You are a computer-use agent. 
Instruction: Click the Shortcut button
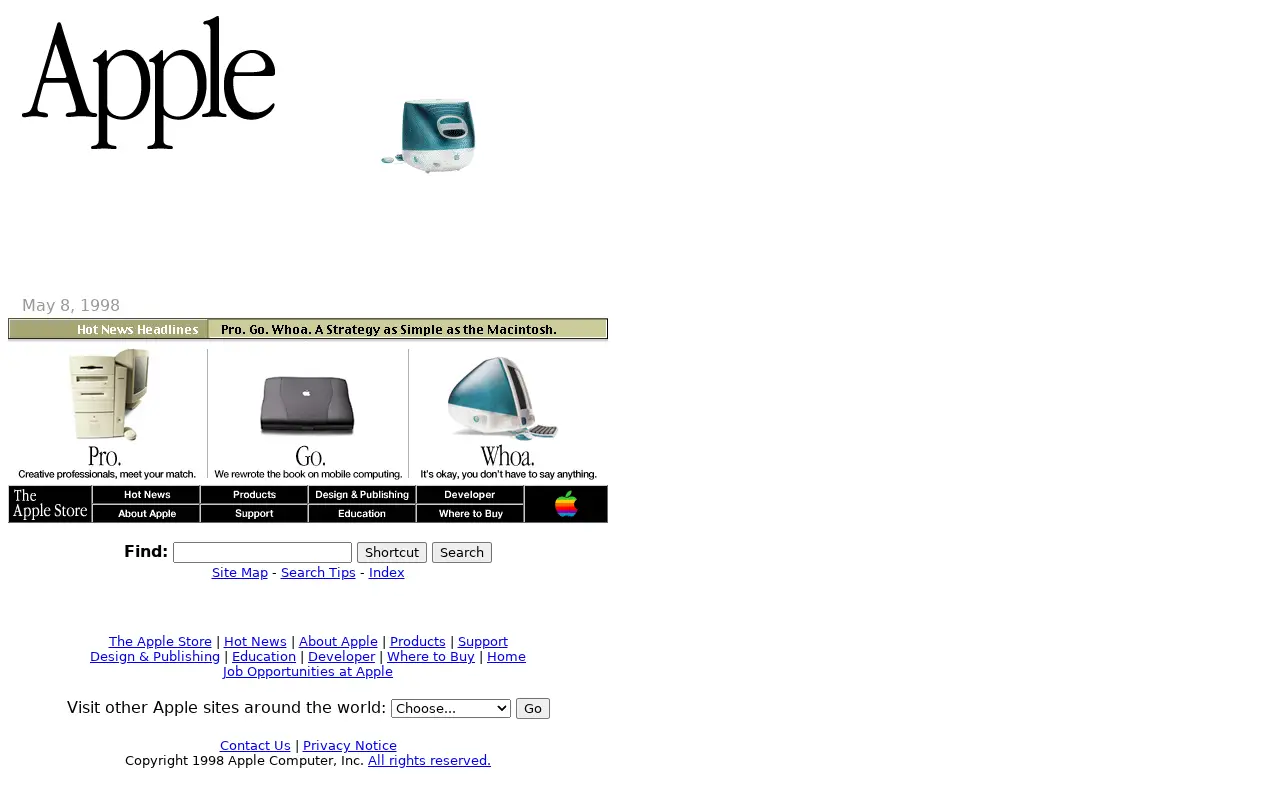point(392,552)
